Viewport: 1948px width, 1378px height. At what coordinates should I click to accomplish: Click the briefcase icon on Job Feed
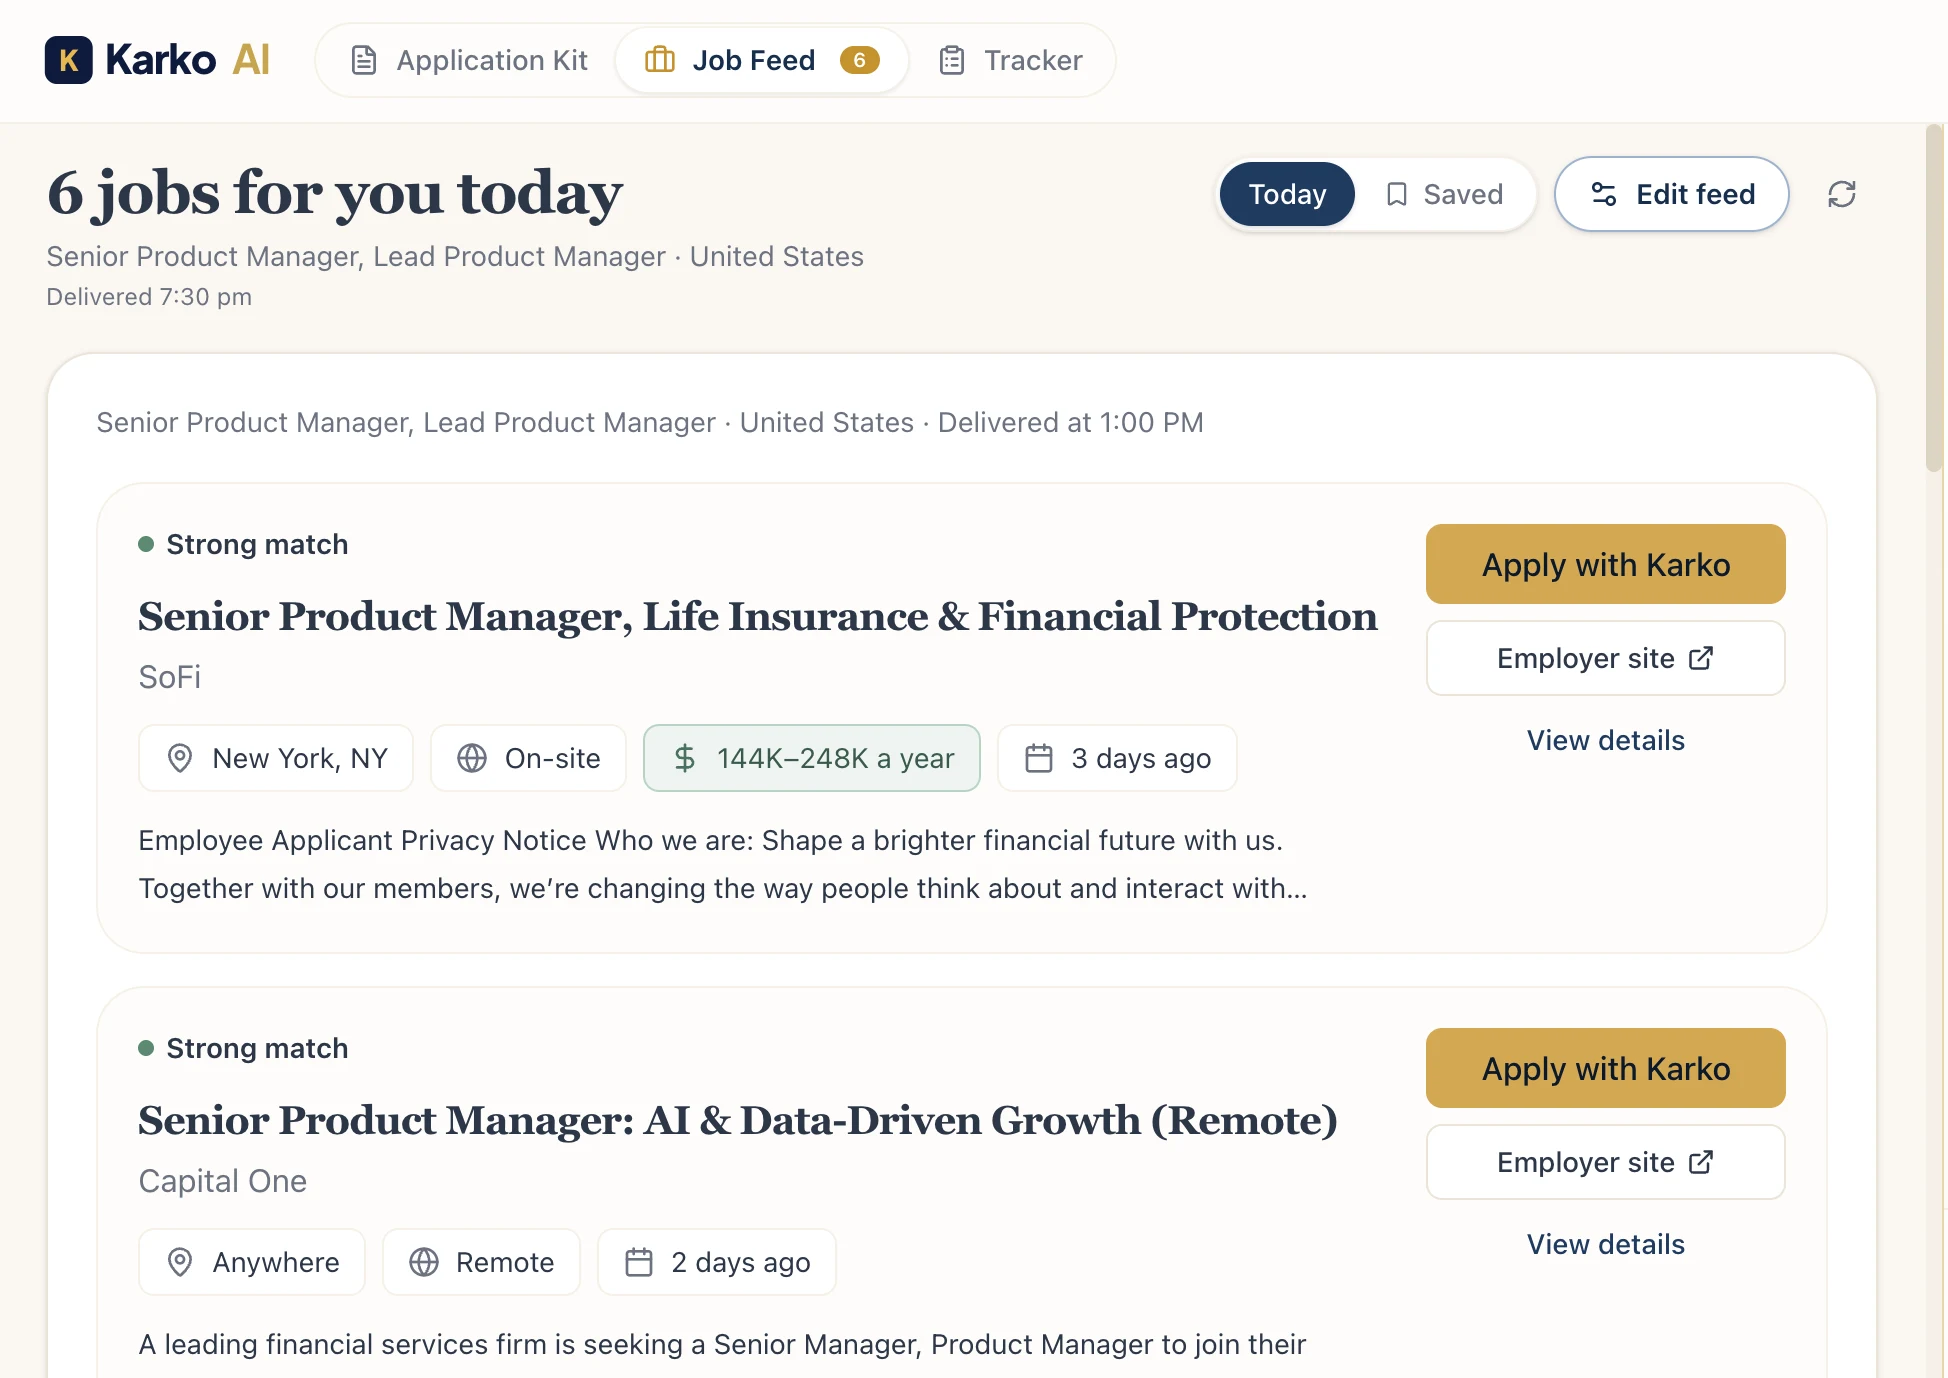click(x=659, y=60)
